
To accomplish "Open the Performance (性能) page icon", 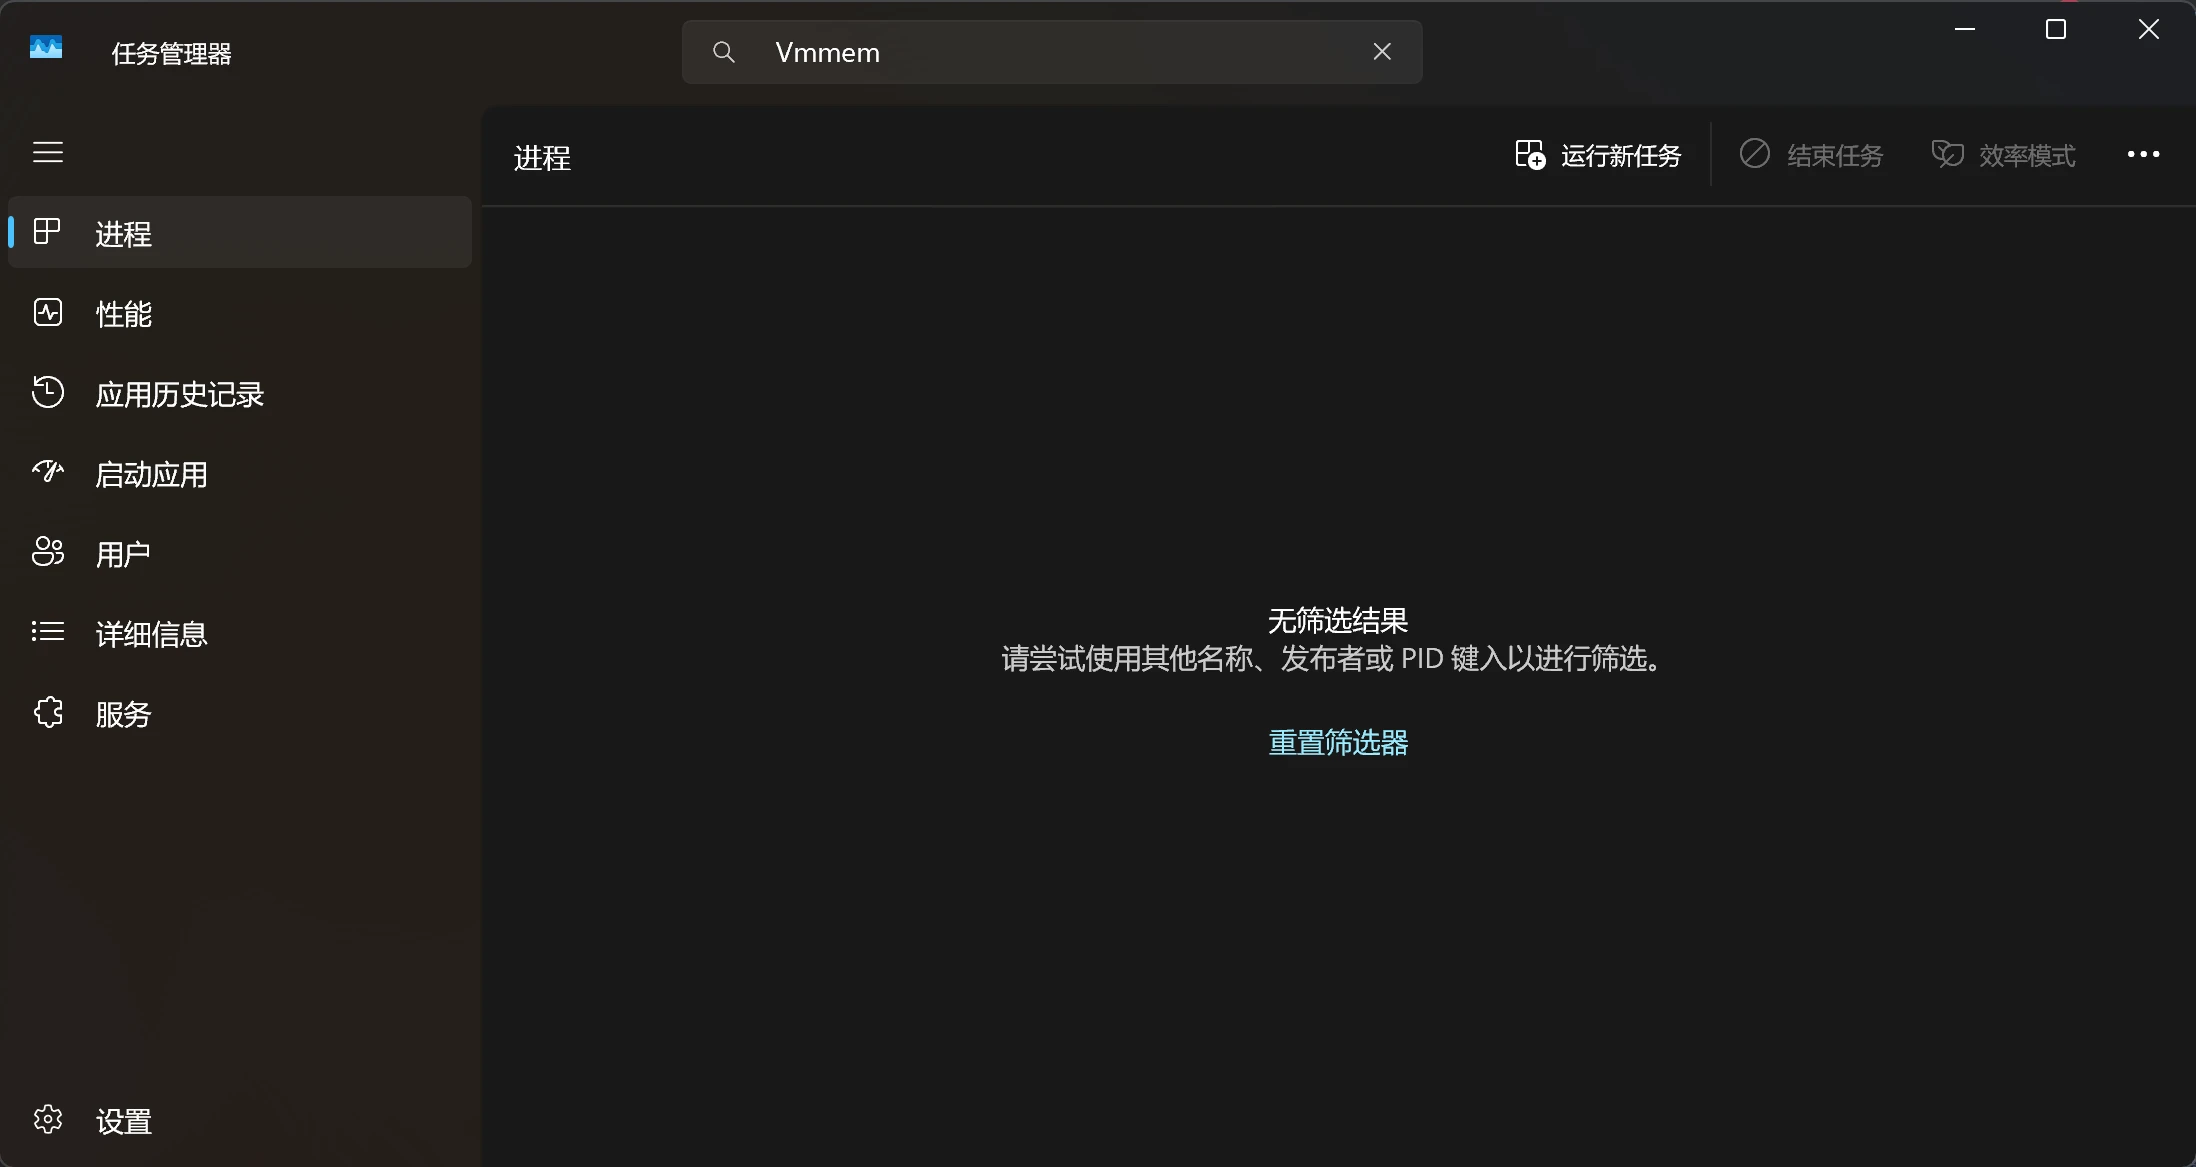I will coord(48,313).
